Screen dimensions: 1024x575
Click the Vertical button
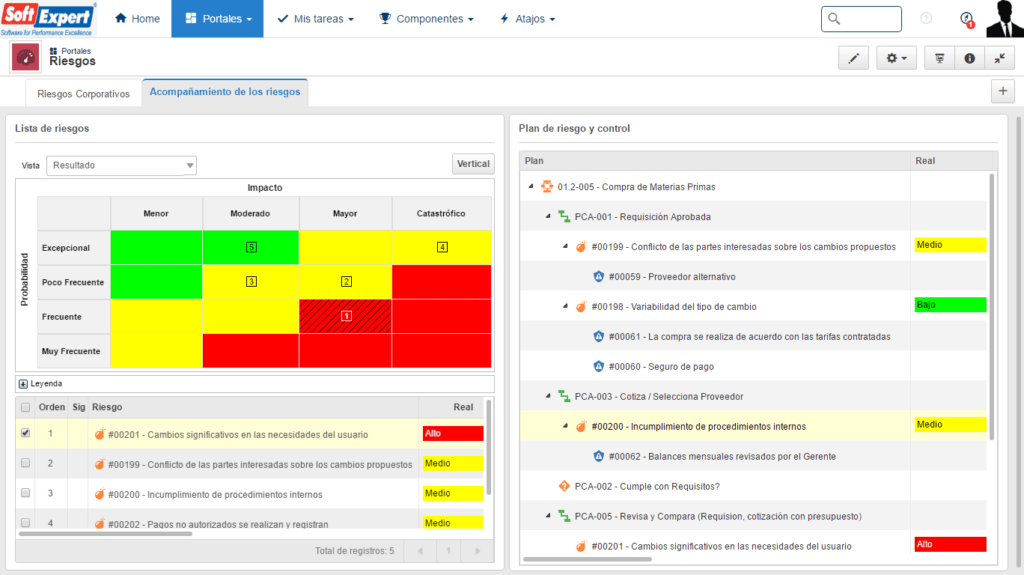tap(473, 164)
